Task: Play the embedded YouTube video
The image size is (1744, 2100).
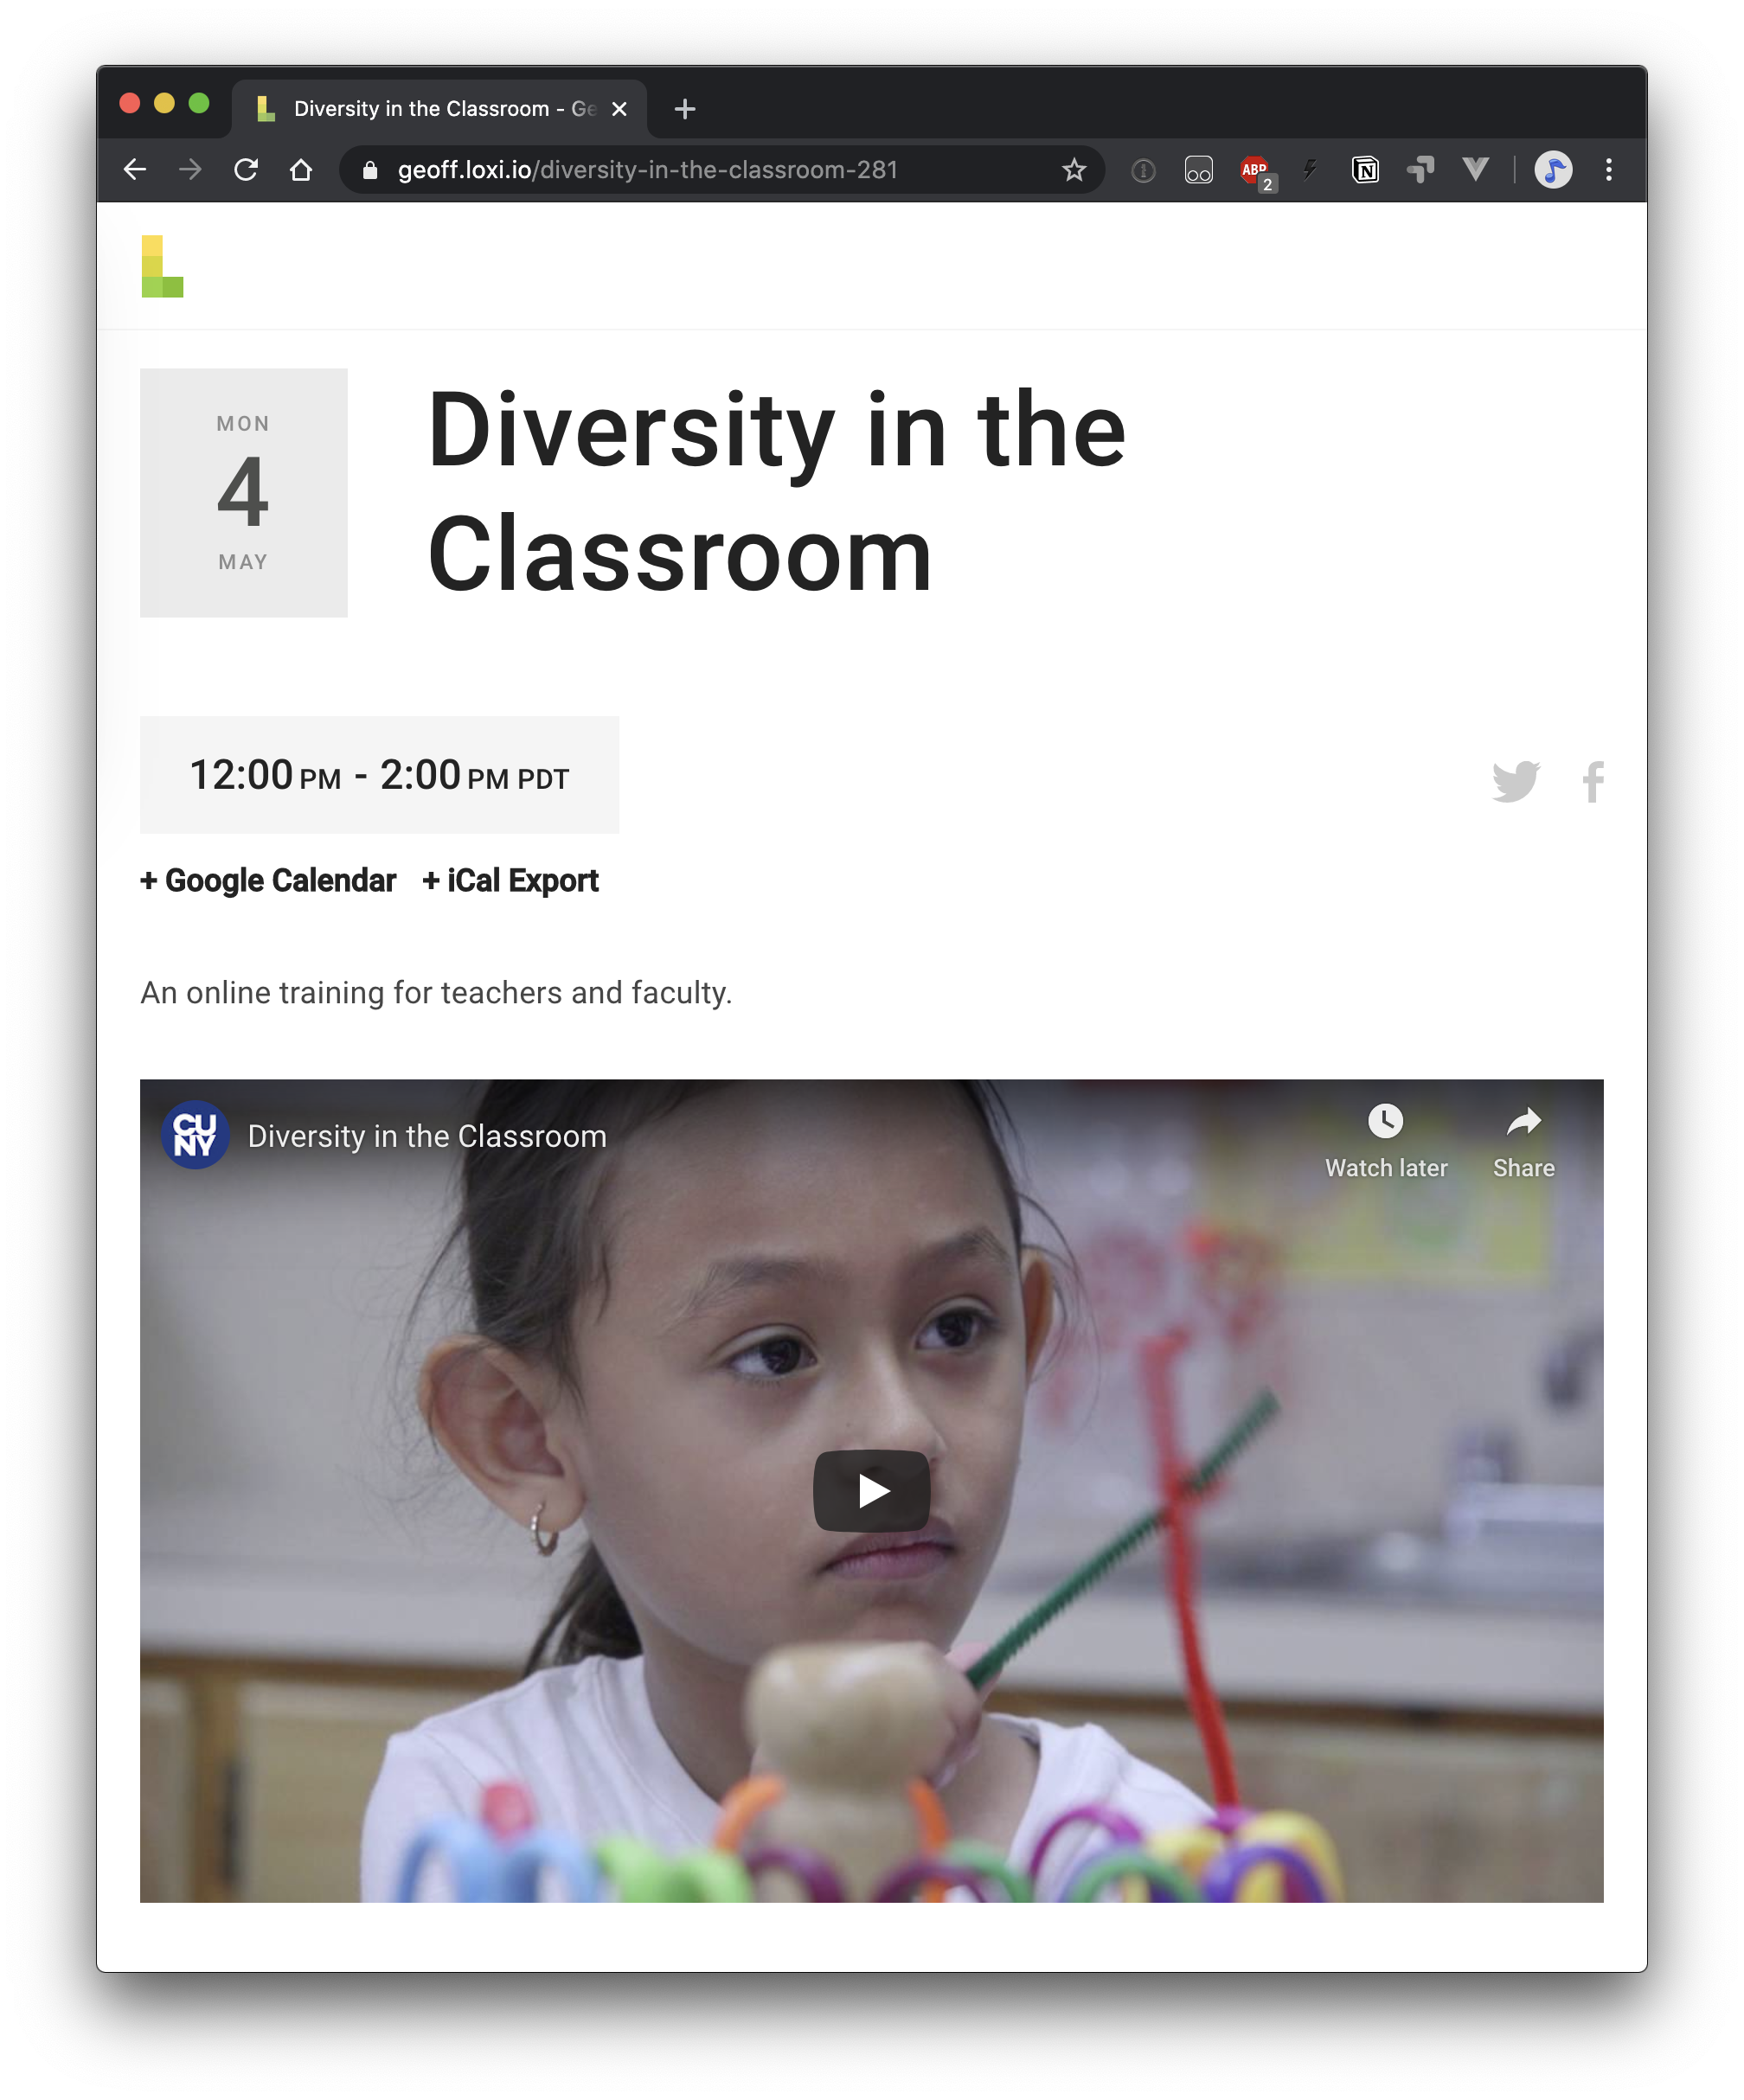Action: point(871,1490)
